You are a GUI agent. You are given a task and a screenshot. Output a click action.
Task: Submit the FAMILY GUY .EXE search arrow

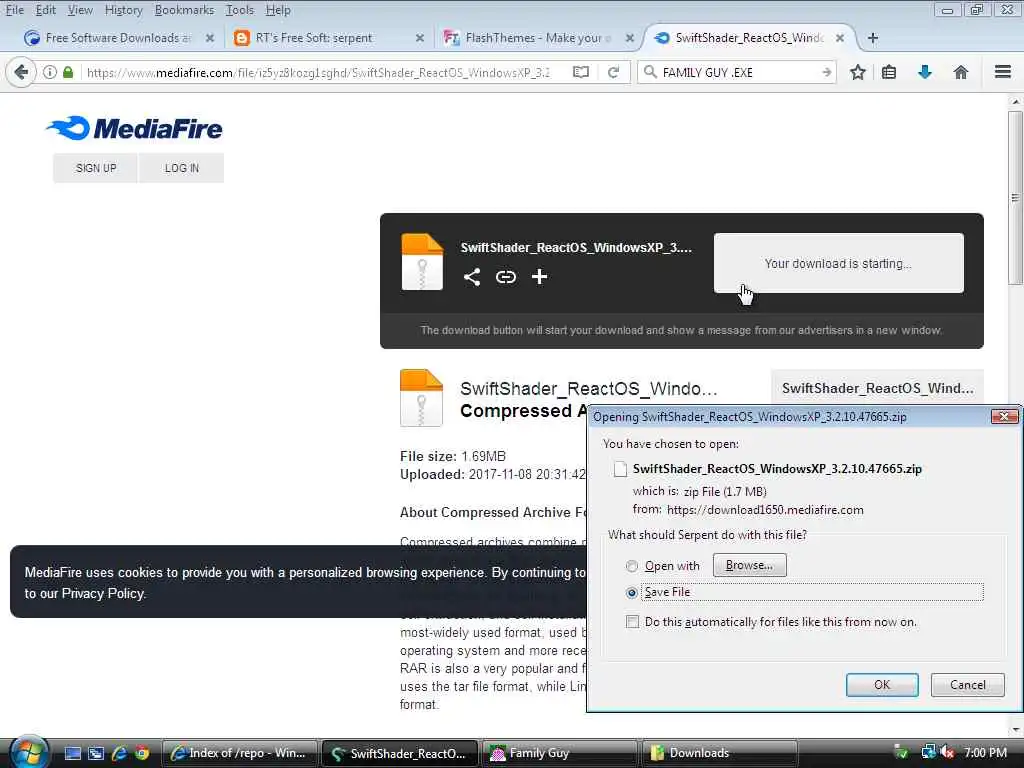(826, 72)
